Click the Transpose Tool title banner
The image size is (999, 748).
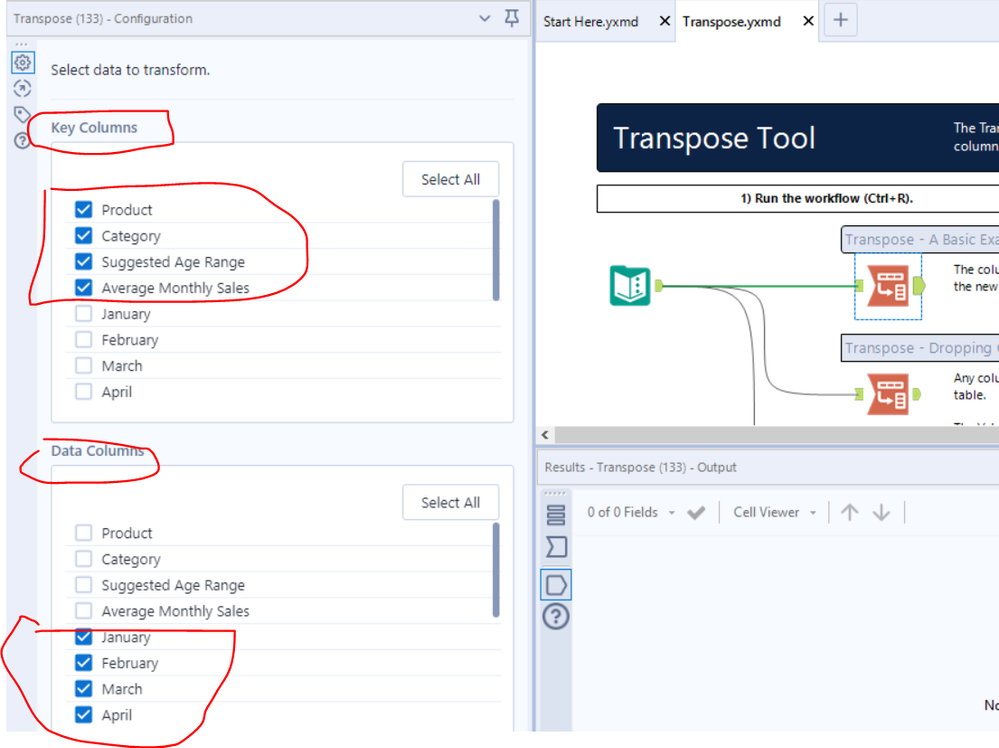(x=798, y=138)
